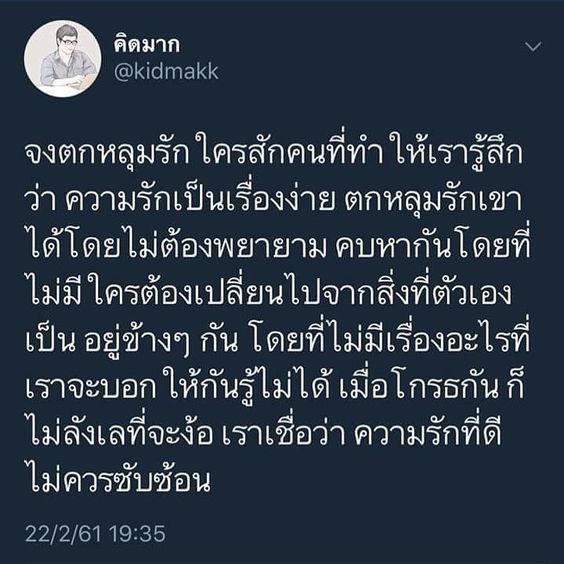Click the phrase ใครต้องเปลี่ยนไปจากสิ่งที่ตัวเอง in the tweet
564x564 pixels.
301,292
